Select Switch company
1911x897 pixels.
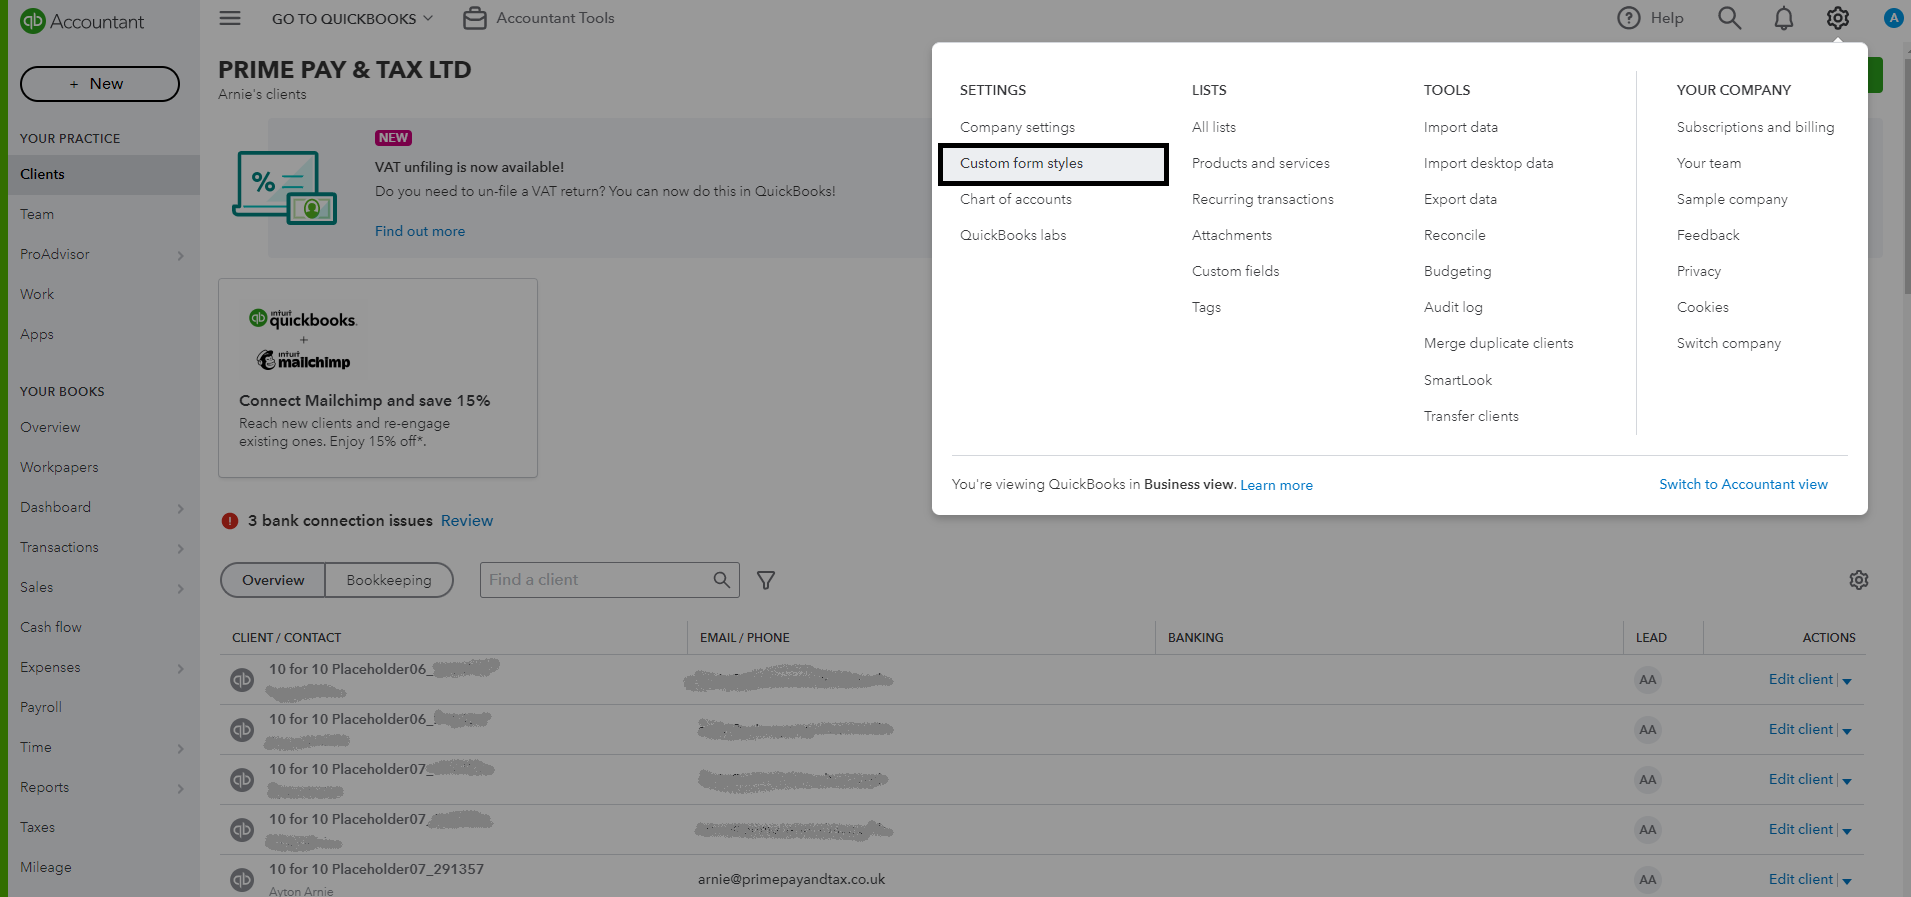click(1728, 343)
